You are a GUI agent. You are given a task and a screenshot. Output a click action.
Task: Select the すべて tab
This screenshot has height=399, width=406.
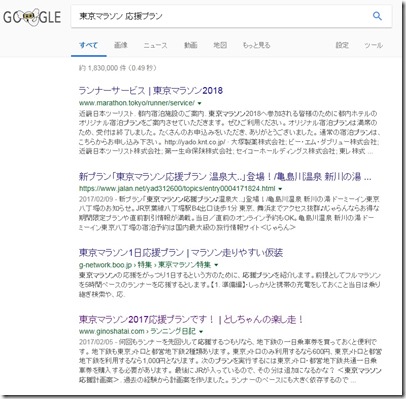tap(89, 45)
